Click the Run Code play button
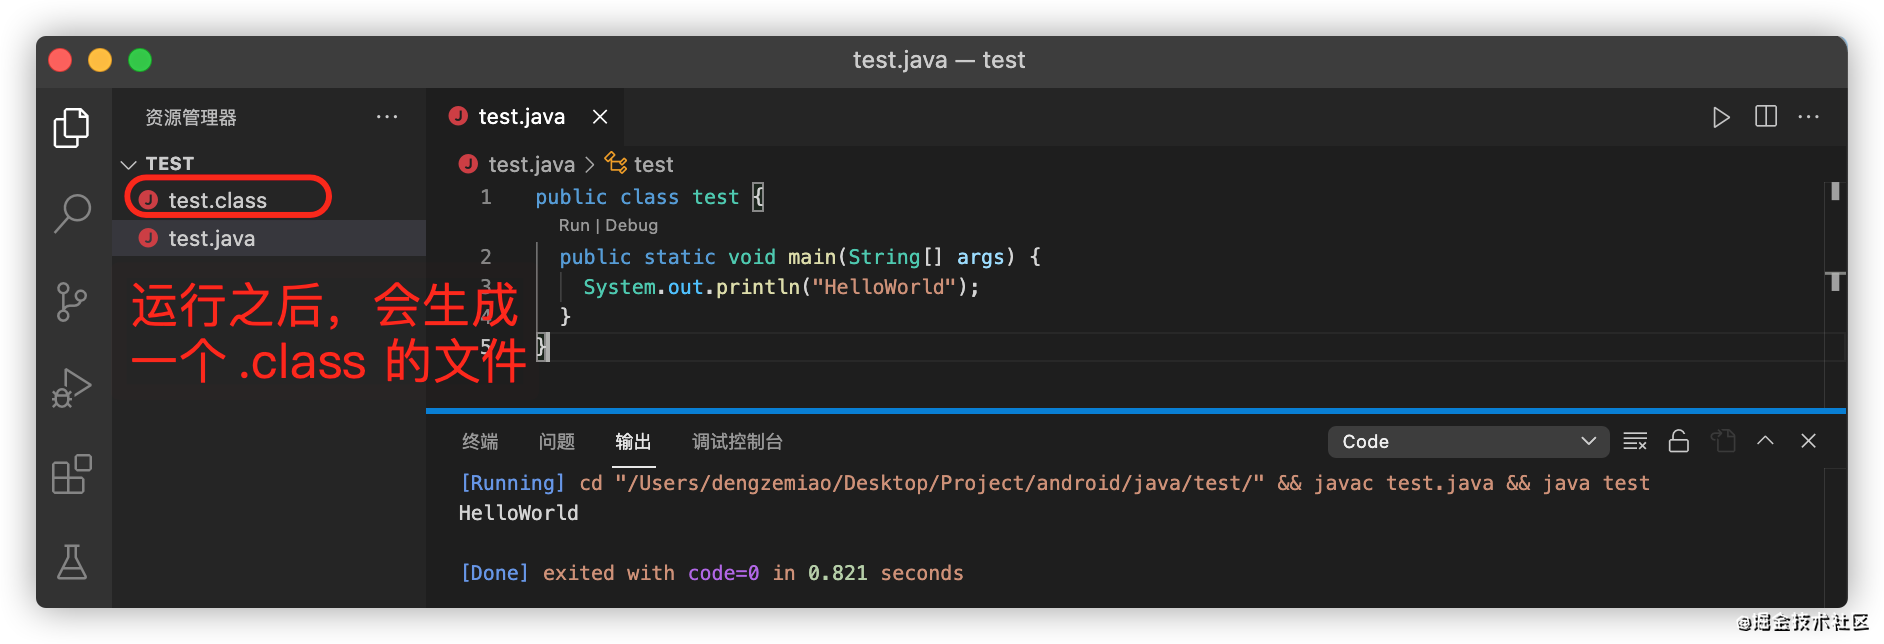Image resolution: width=1884 pixels, height=644 pixels. click(x=1720, y=117)
